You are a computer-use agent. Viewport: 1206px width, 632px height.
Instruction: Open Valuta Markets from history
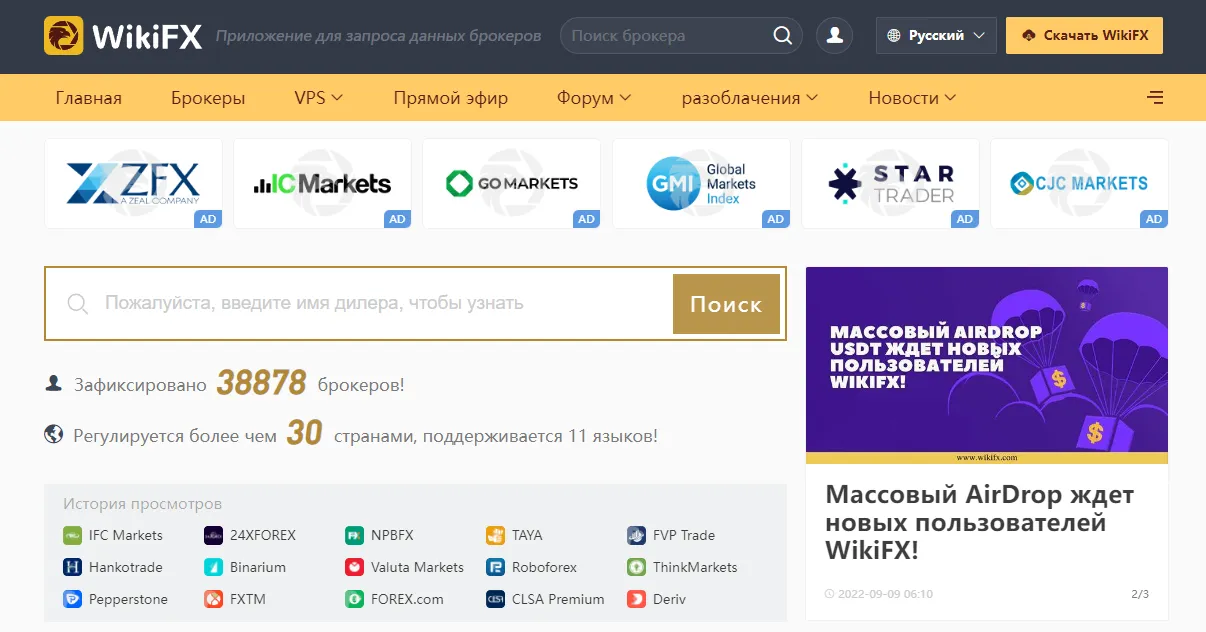(x=405, y=567)
